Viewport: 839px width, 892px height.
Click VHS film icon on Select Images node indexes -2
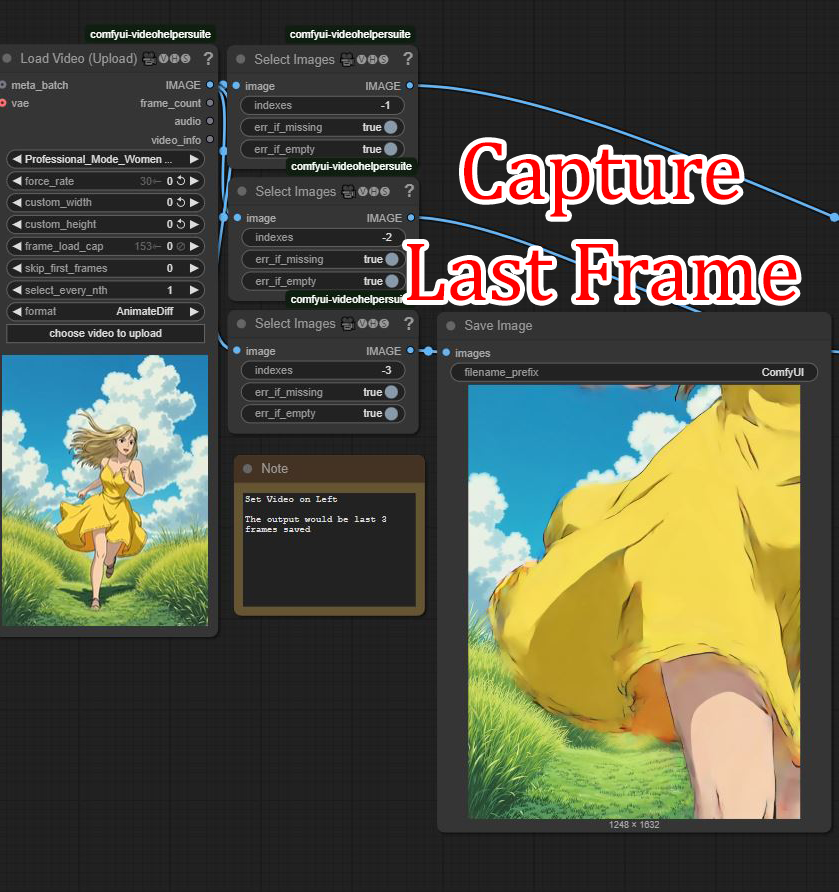[348, 191]
